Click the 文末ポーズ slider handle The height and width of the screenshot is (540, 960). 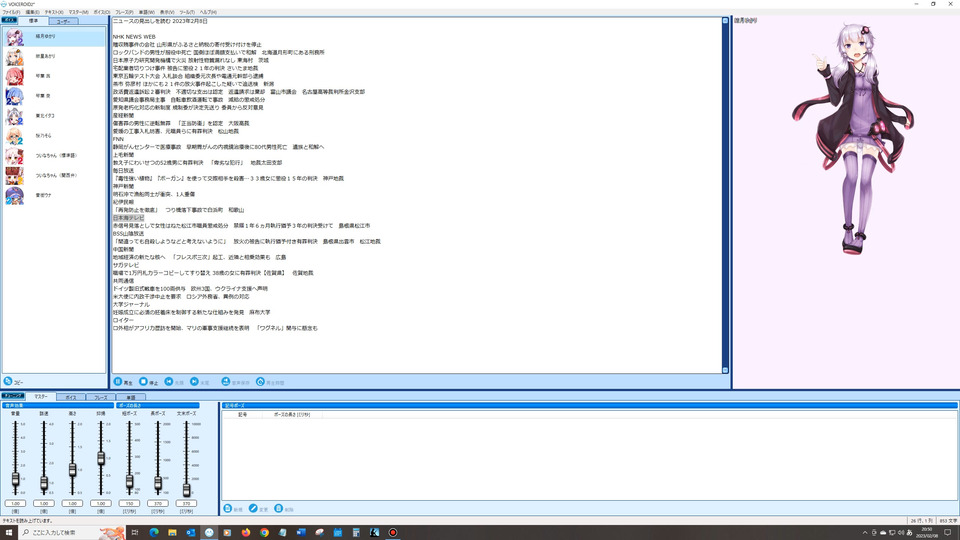point(186,489)
